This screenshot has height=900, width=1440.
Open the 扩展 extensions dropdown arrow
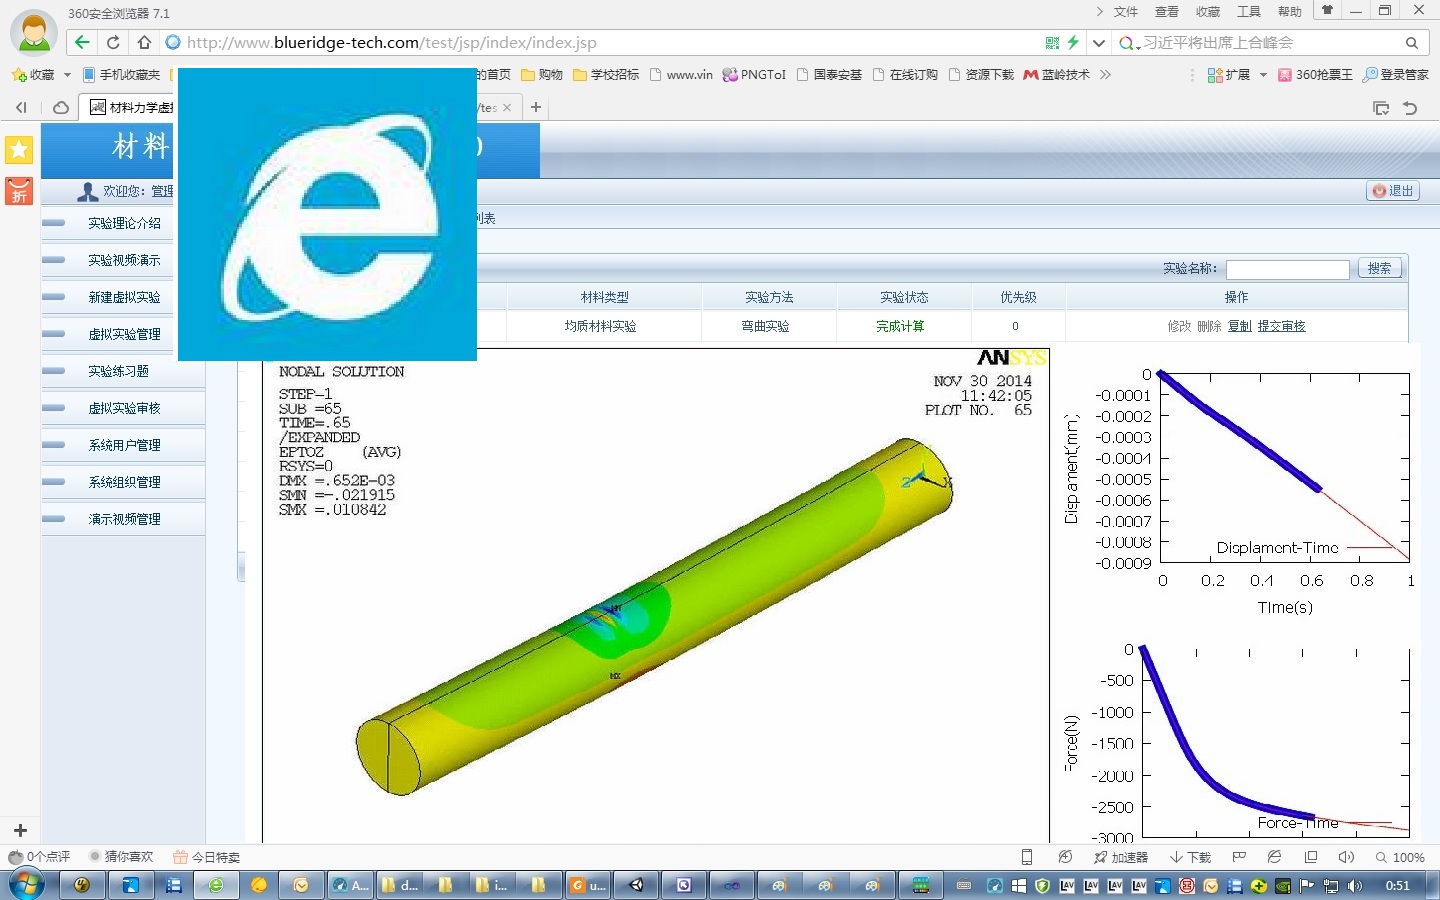[x=1263, y=75]
